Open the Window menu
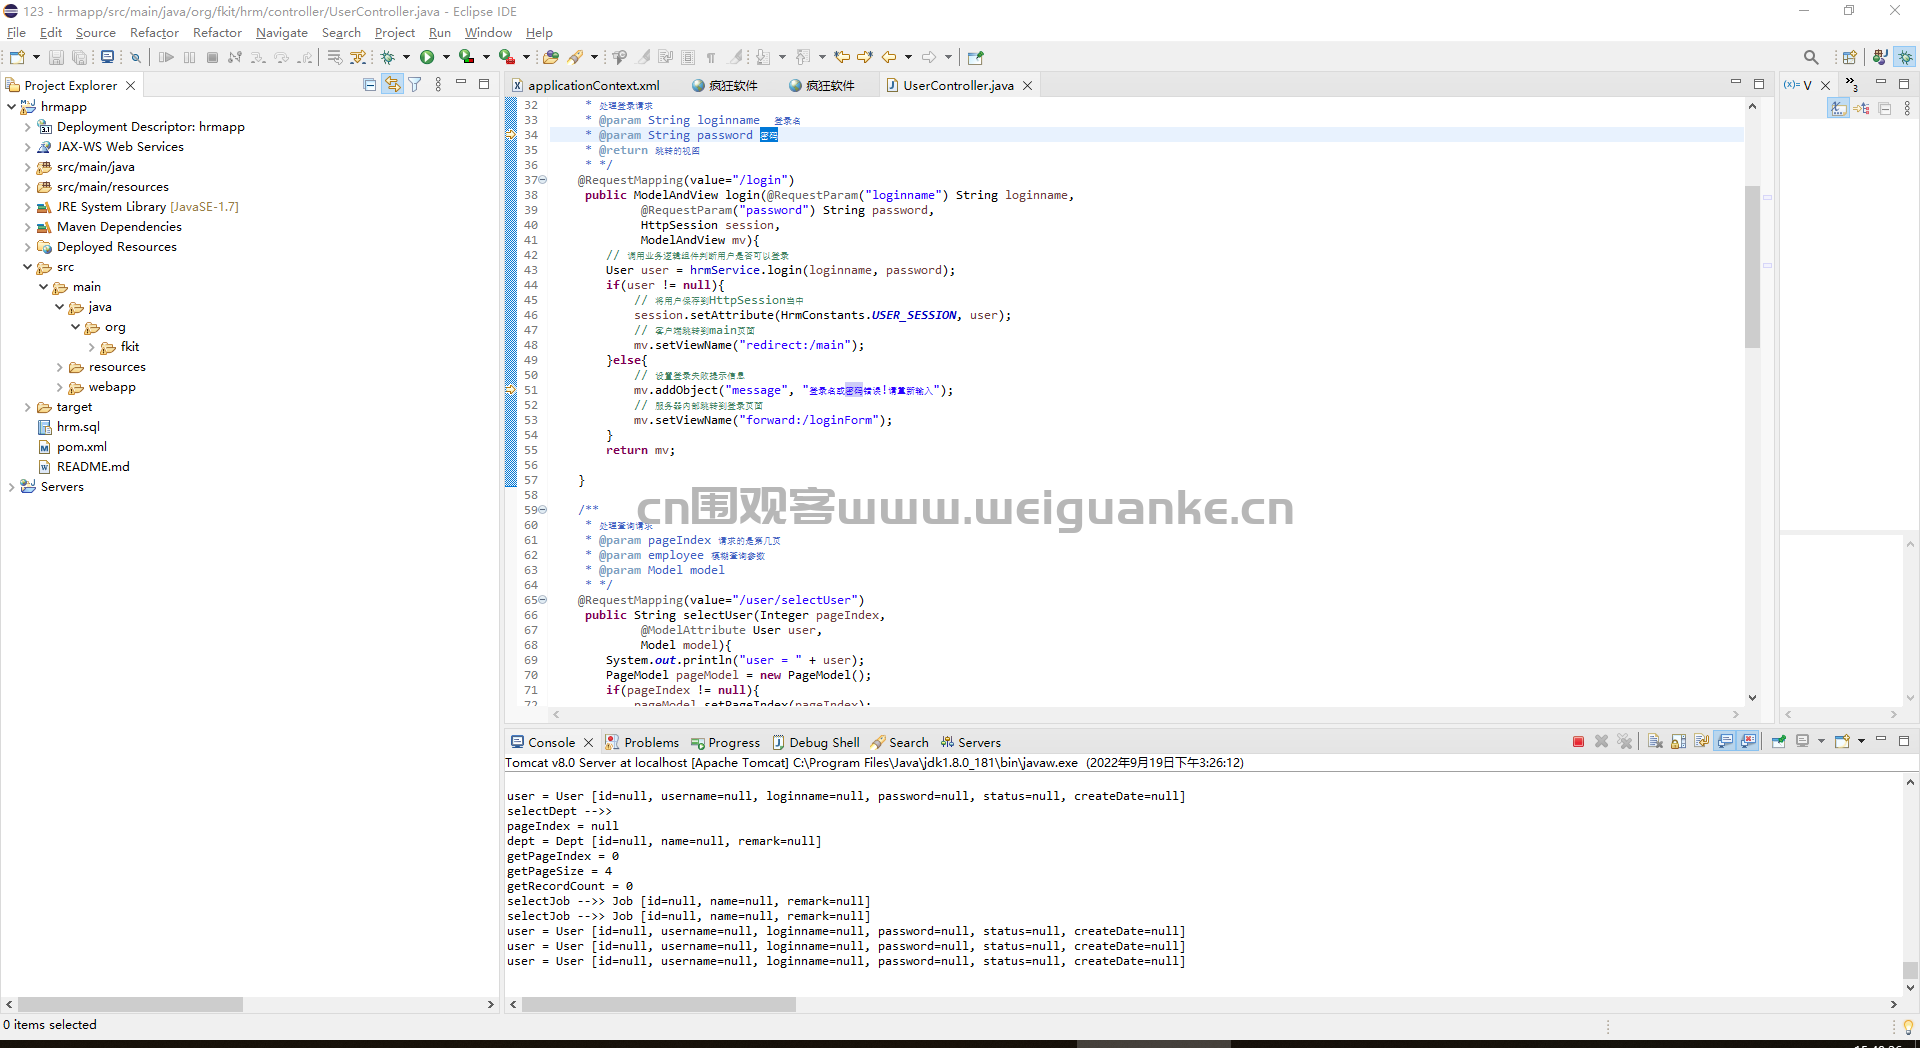The width and height of the screenshot is (1920, 1048). click(488, 33)
